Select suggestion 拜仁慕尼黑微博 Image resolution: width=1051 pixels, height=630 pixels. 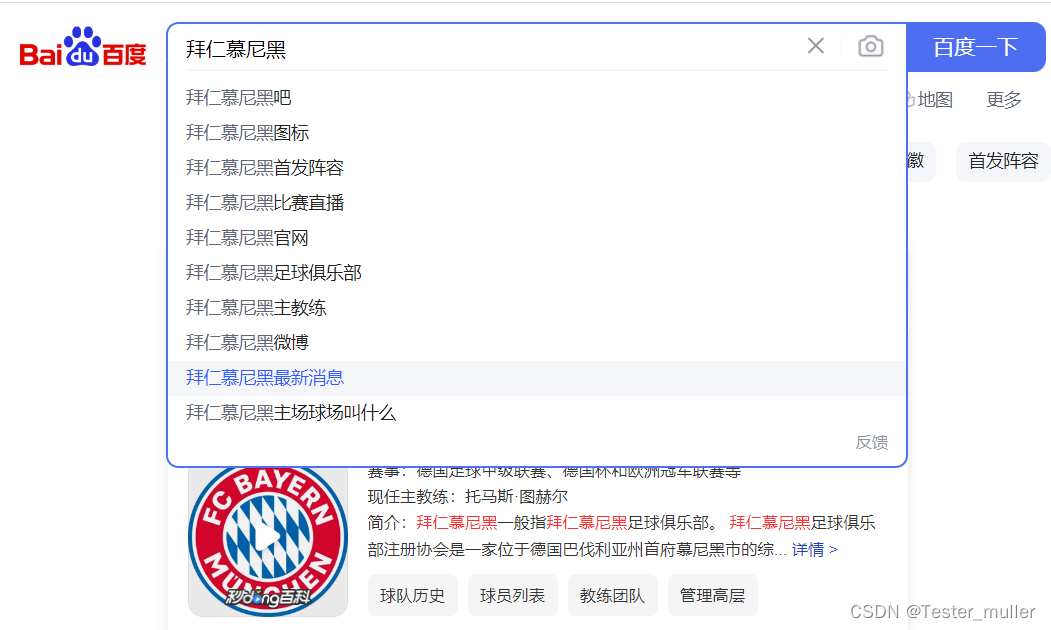536,342
